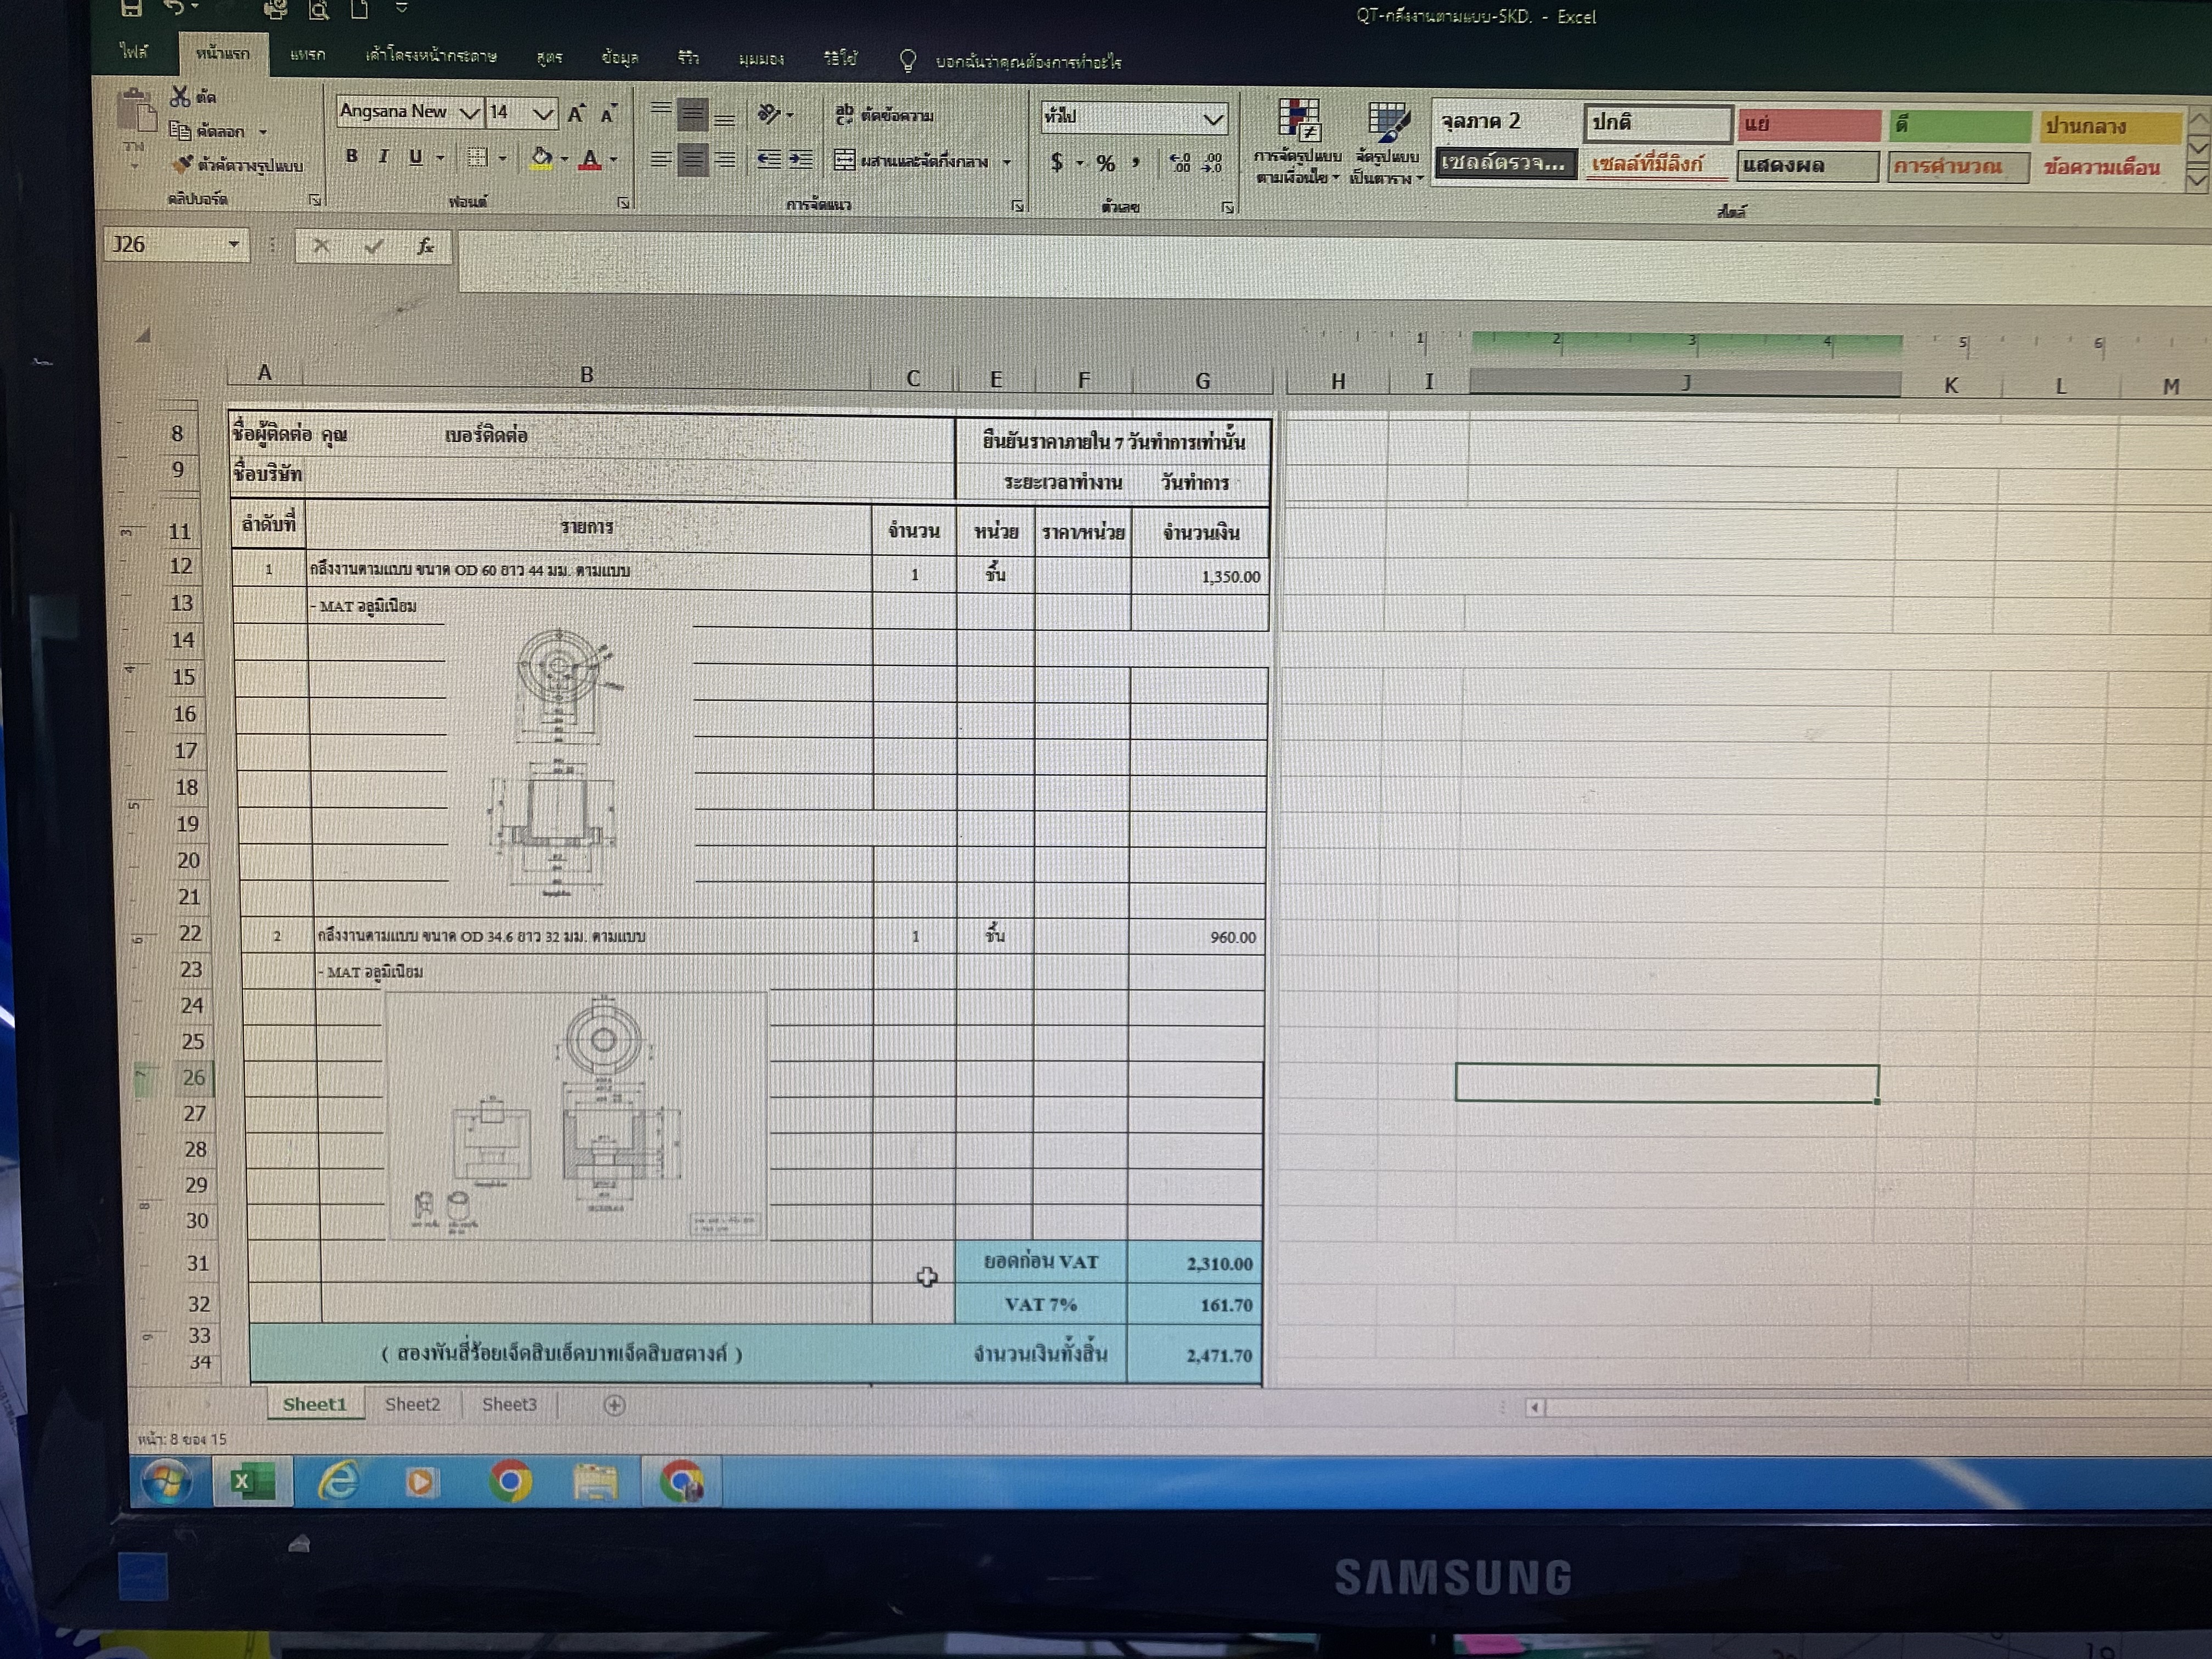Open the ไฟล์ (File) tab
Image resolution: width=2212 pixels, height=1659 pixels.
pyautogui.click(x=134, y=52)
